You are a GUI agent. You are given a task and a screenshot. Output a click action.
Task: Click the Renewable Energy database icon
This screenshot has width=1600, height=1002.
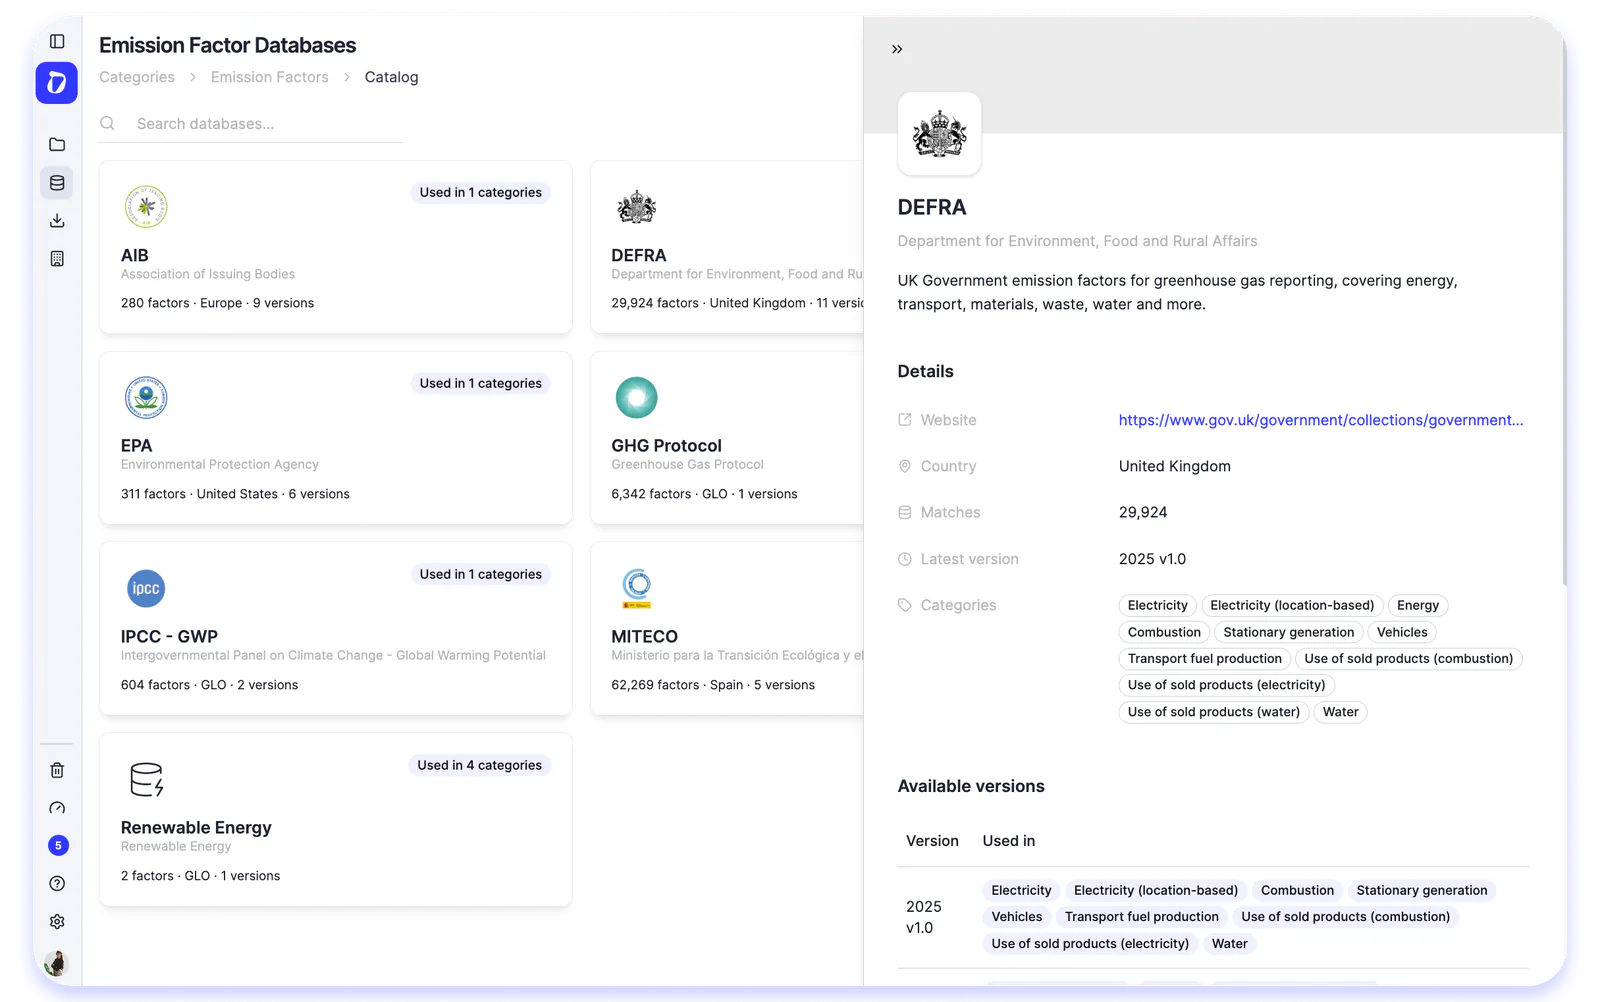pos(146,780)
